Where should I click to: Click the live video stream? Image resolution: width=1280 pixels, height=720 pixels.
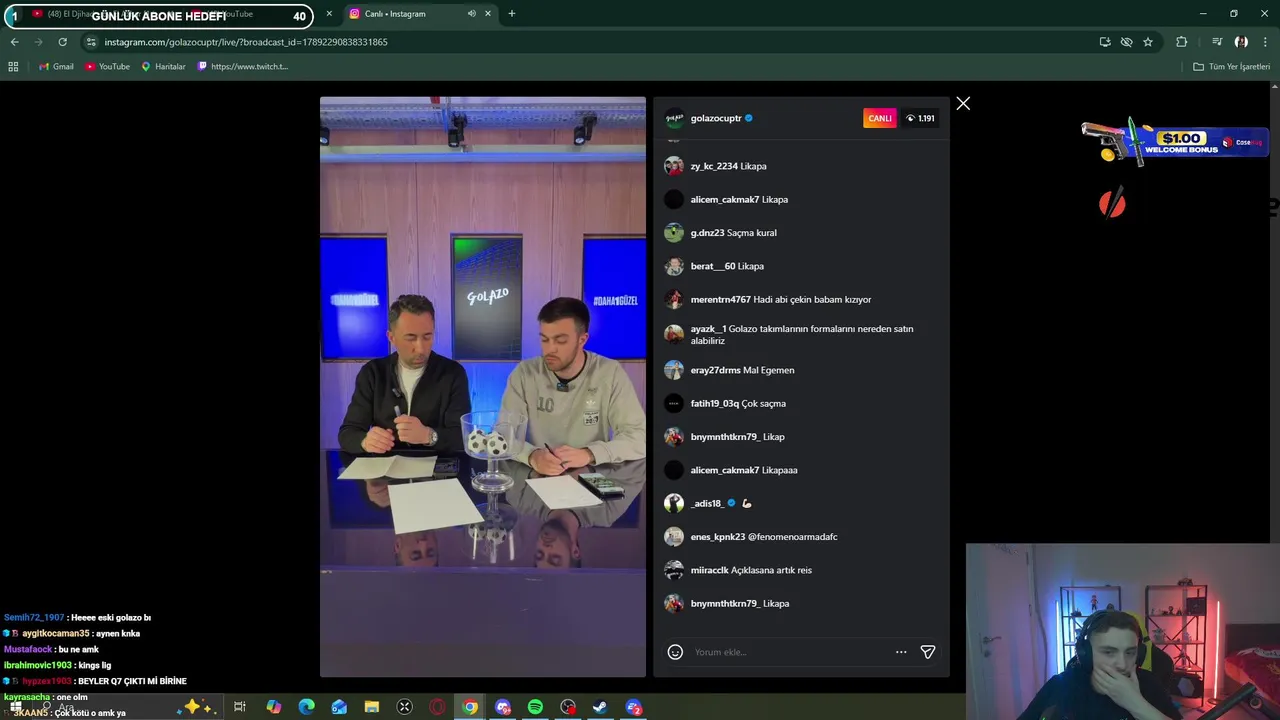click(x=483, y=387)
